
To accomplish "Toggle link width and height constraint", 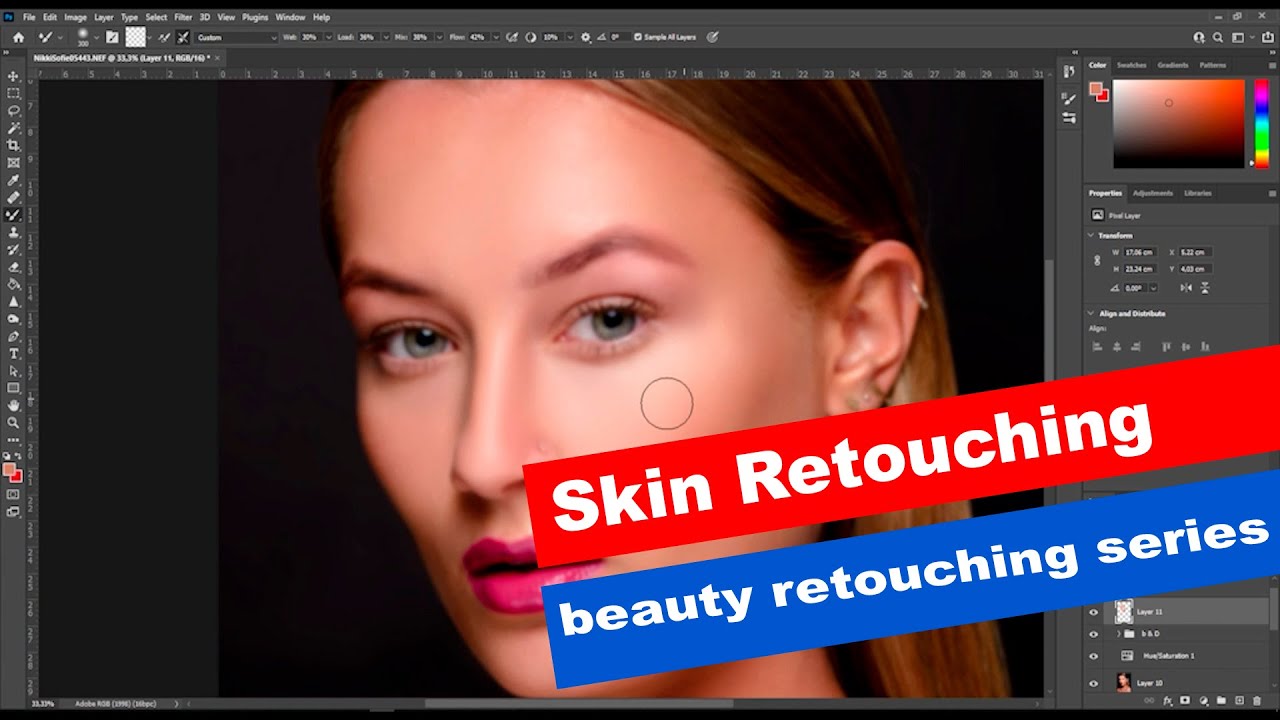I will [x=1097, y=260].
